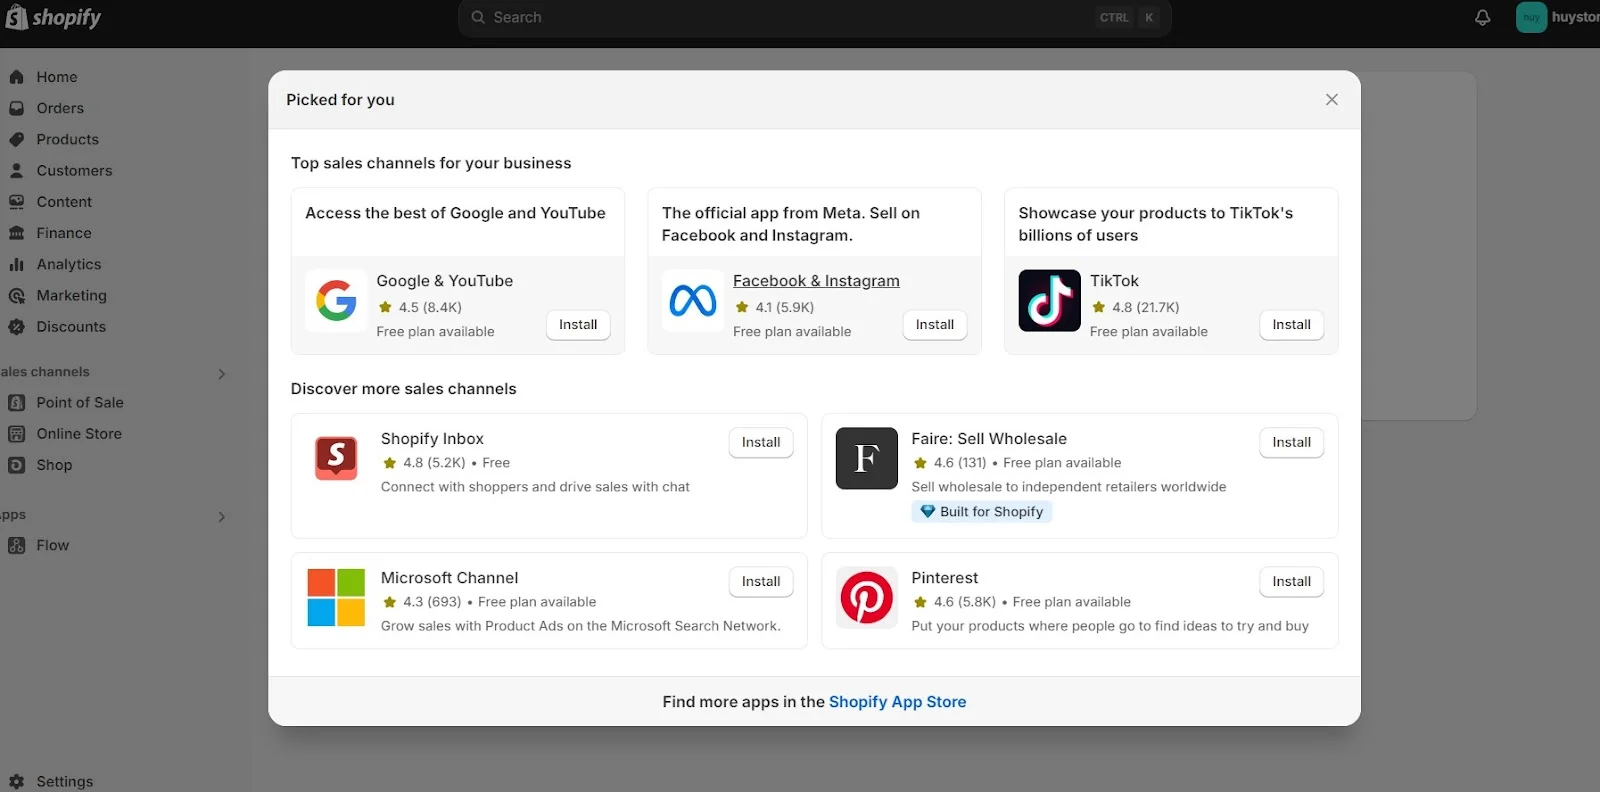The image size is (1600, 792).
Task: Click the Home house icon in sidebar
Action: [x=16, y=77]
